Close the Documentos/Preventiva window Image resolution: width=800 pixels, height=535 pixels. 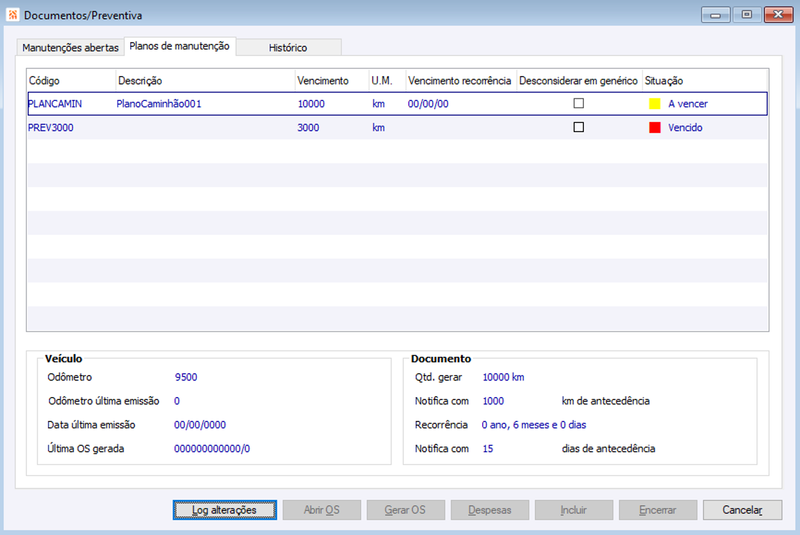(778, 15)
